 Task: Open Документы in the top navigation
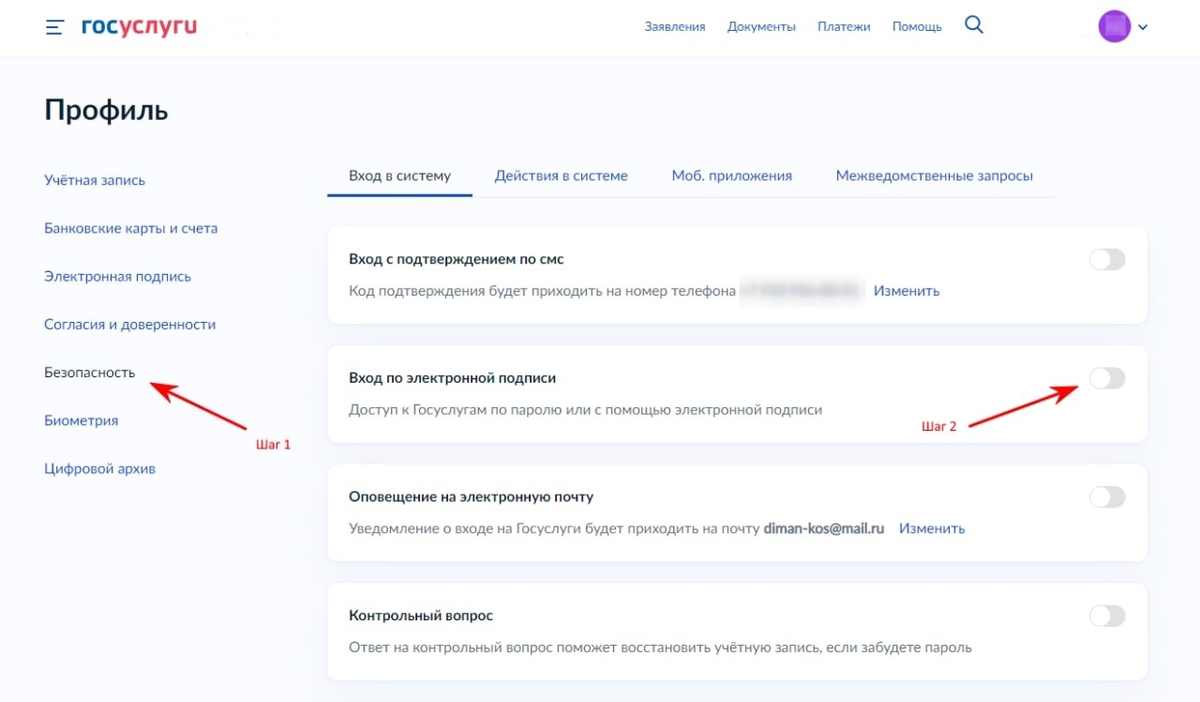point(761,27)
